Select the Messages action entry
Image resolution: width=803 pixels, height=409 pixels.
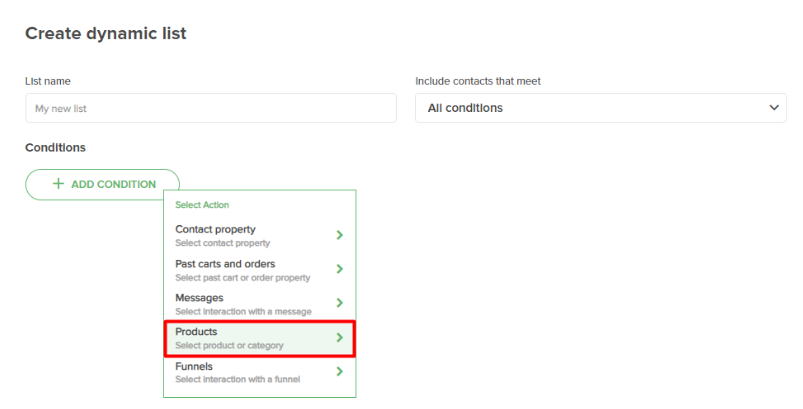point(260,304)
